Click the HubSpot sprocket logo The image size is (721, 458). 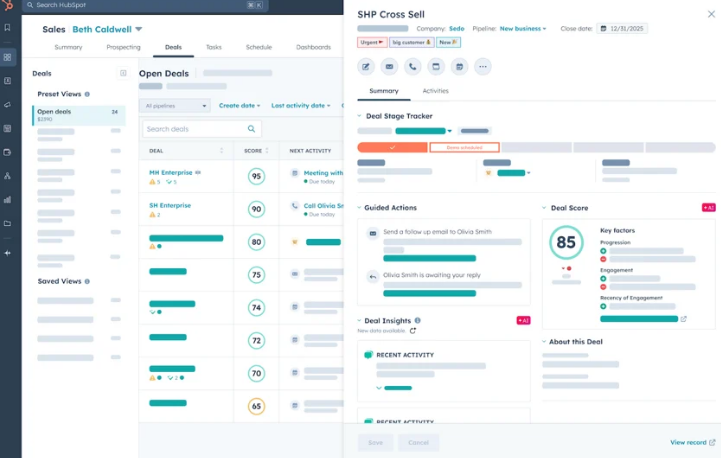9,6
